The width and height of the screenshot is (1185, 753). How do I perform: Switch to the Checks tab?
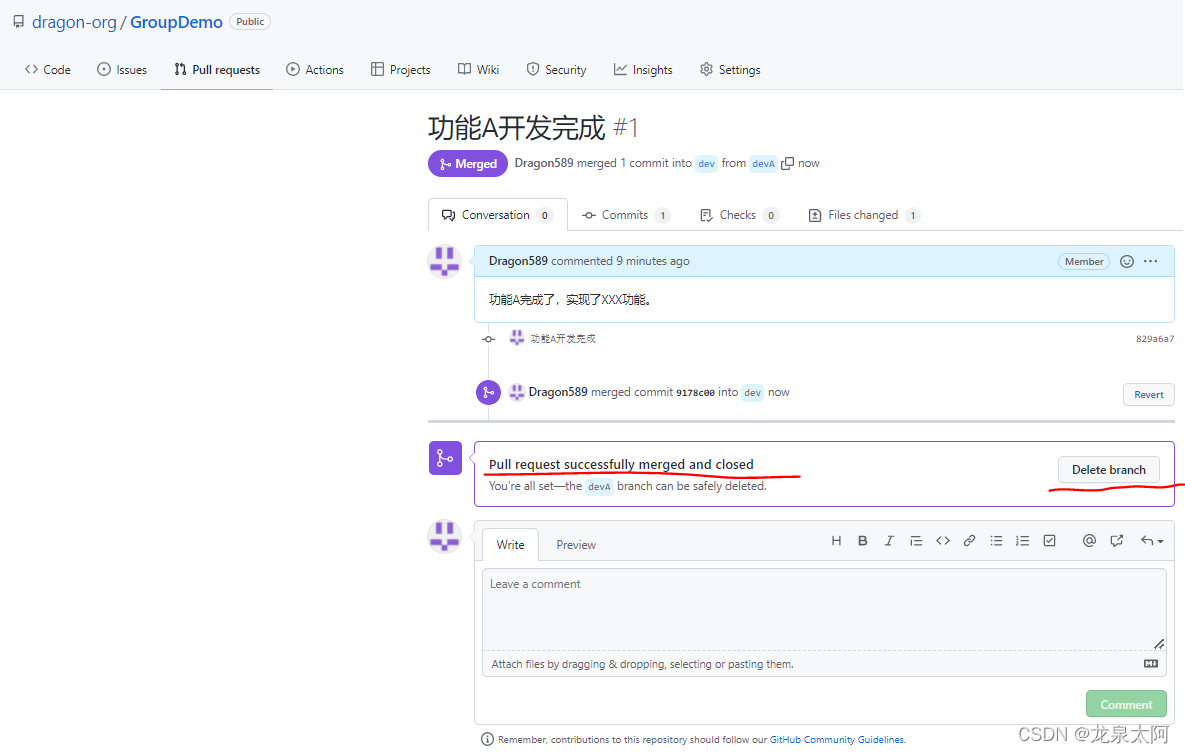(739, 215)
